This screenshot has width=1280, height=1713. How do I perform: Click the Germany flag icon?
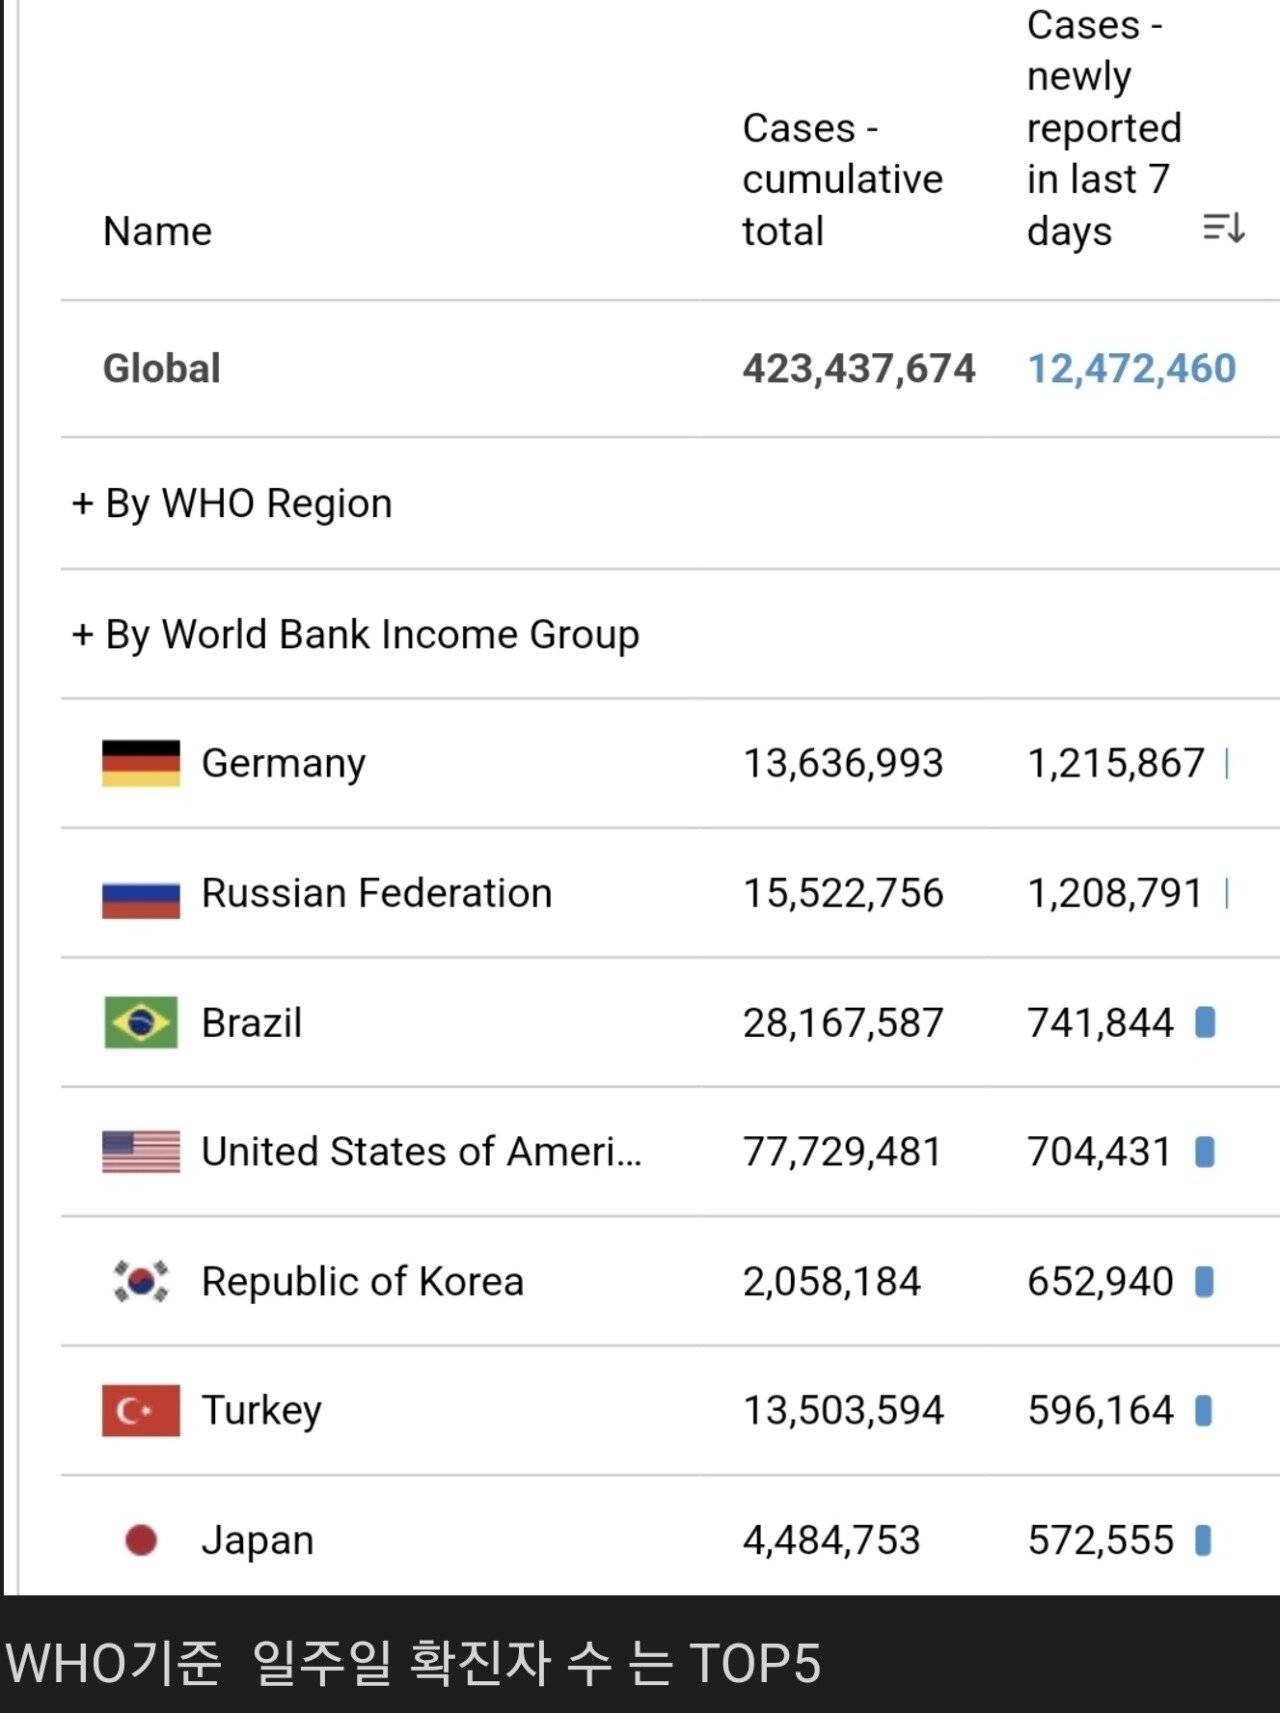pos(141,763)
